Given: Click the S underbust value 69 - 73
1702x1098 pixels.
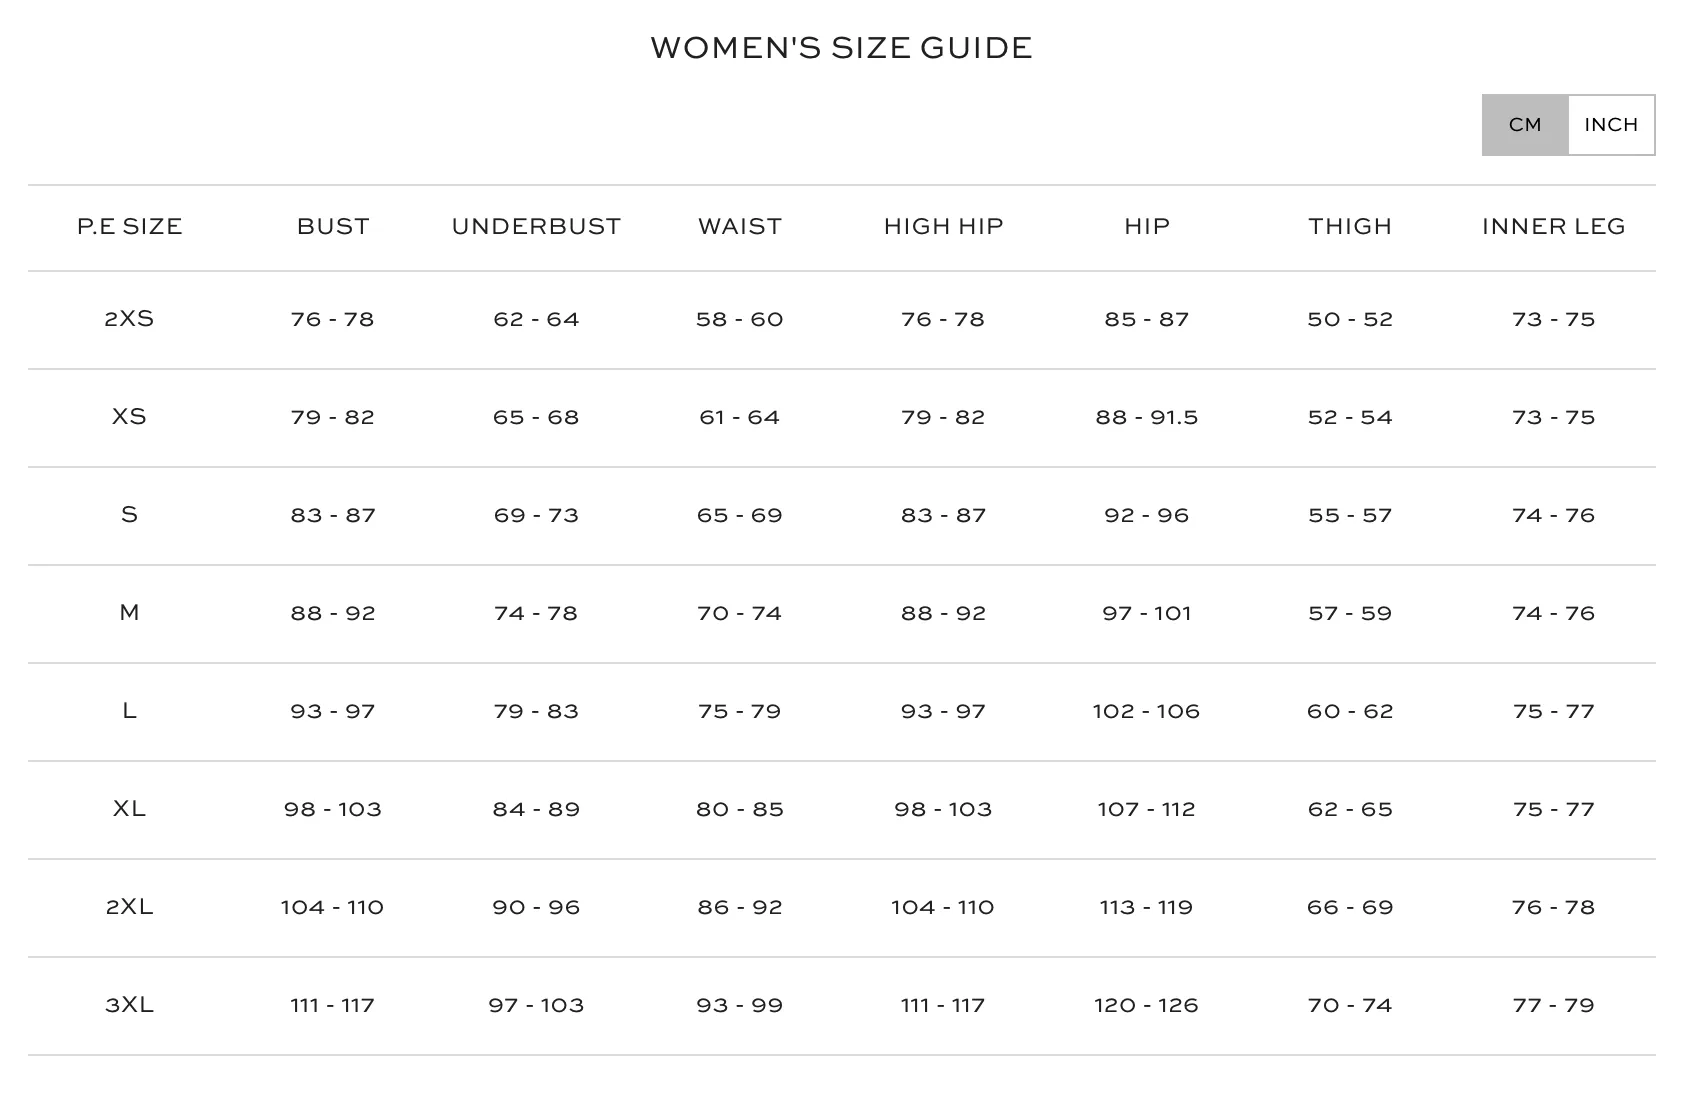Looking at the screenshot, I should [x=536, y=515].
